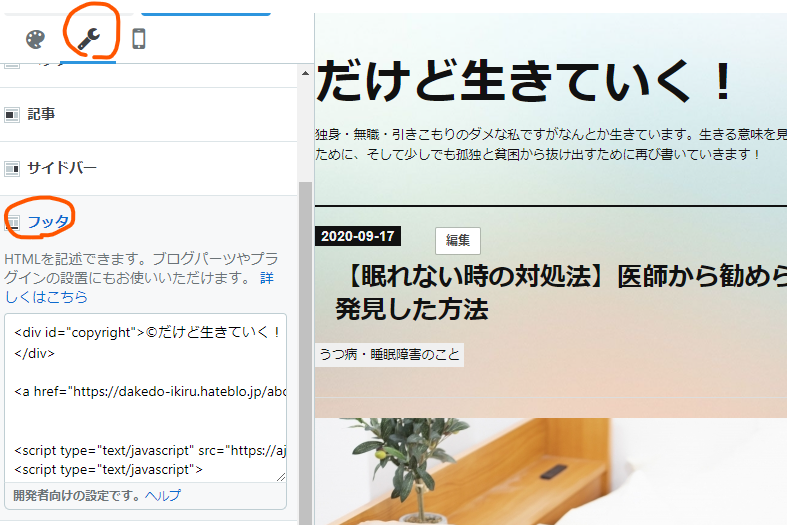Click the layout icon beside サイドバー
Image resolution: width=787 pixels, height=525 pixels.
pyautogui.click(x=12, y=169)
